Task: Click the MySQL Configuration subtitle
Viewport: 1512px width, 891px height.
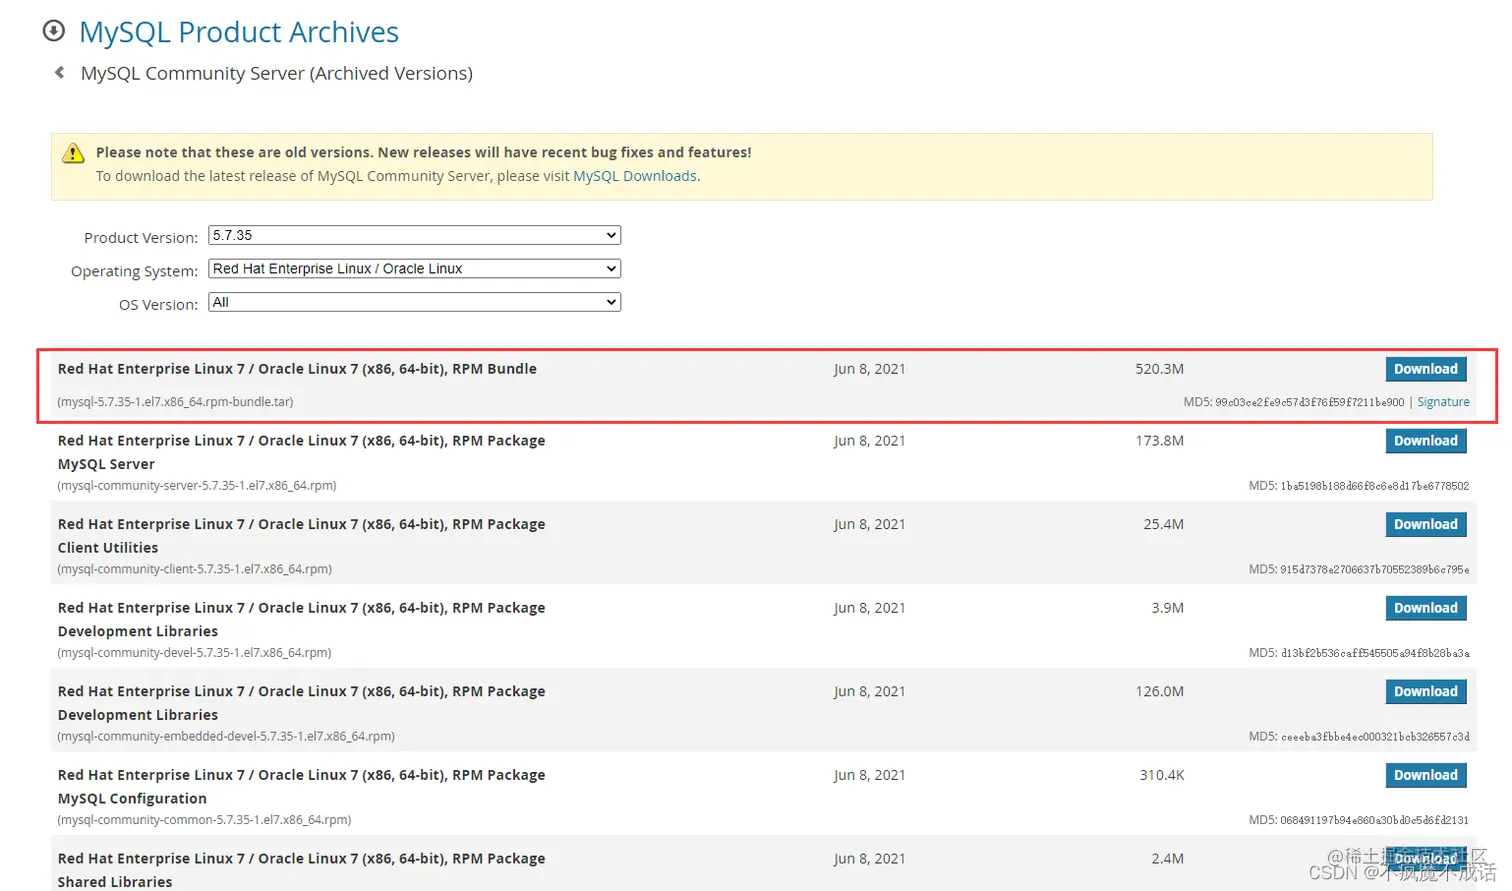Action: 132,799
